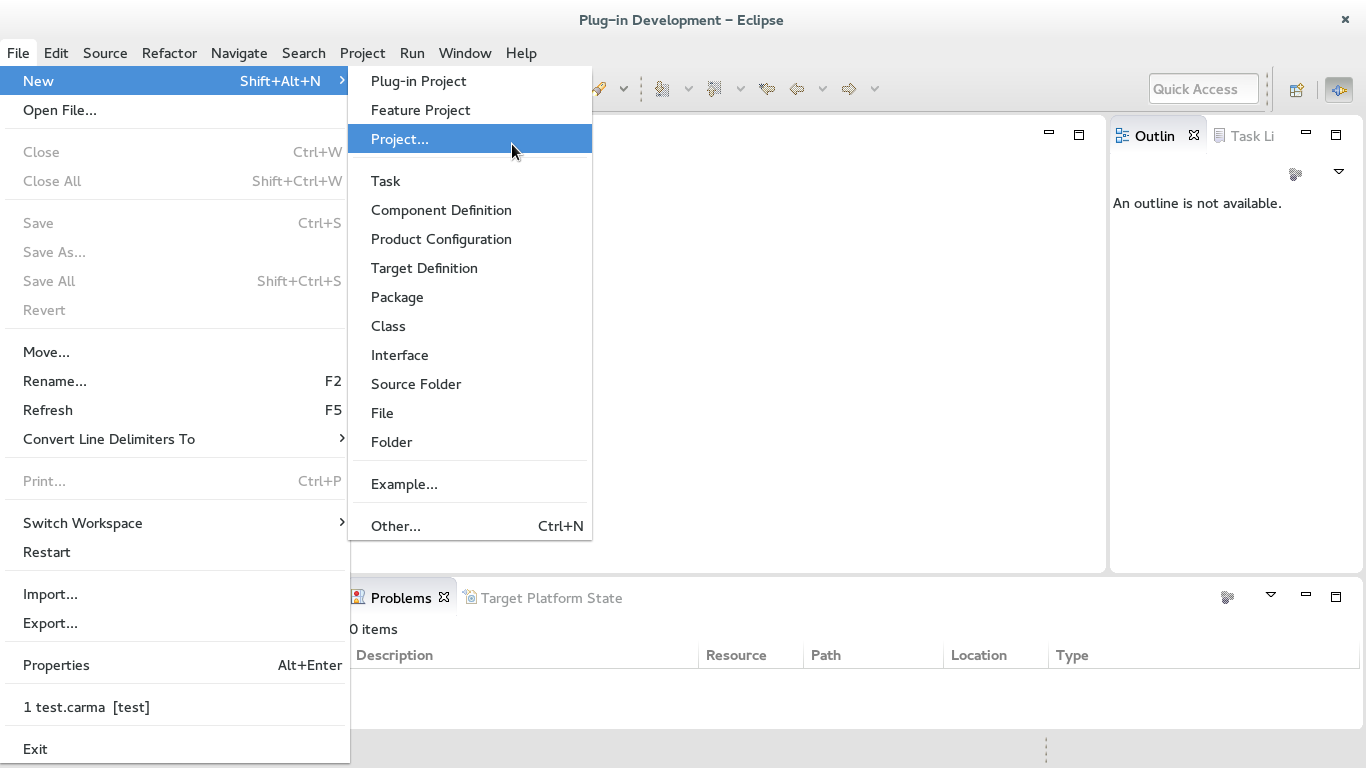1366x768 pixels.
Task: Click inside the Quick Access field
Action: [1203, 88]
